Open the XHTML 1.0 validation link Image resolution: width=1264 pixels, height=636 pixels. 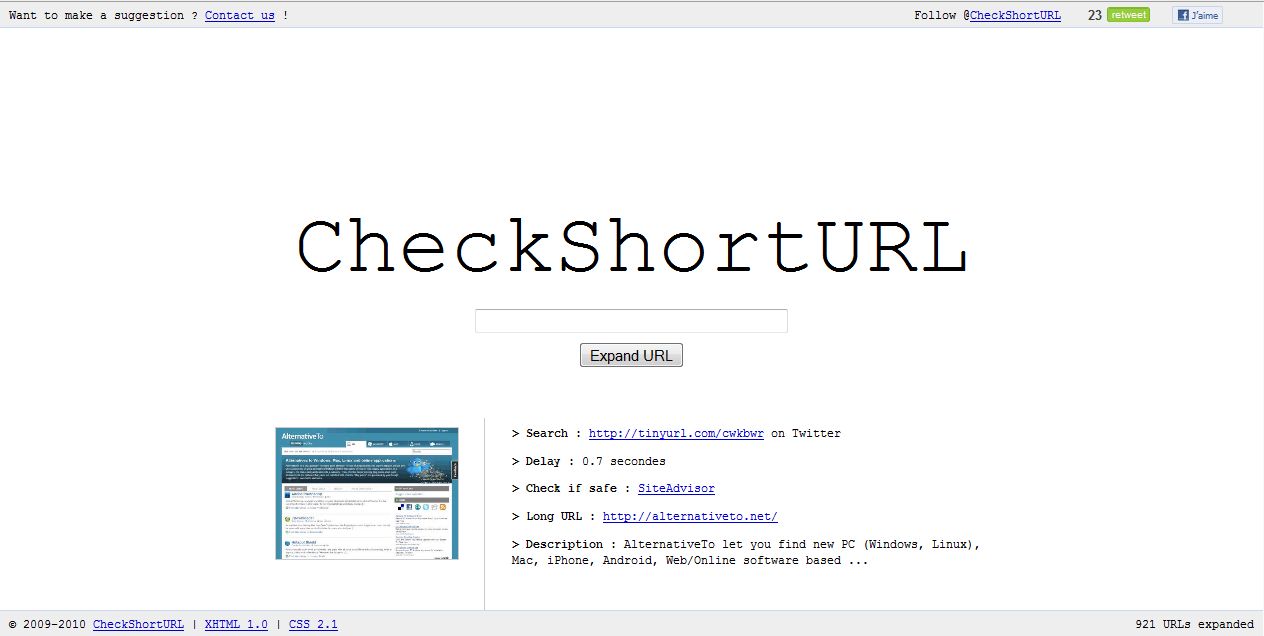click(x=236, y=624)
